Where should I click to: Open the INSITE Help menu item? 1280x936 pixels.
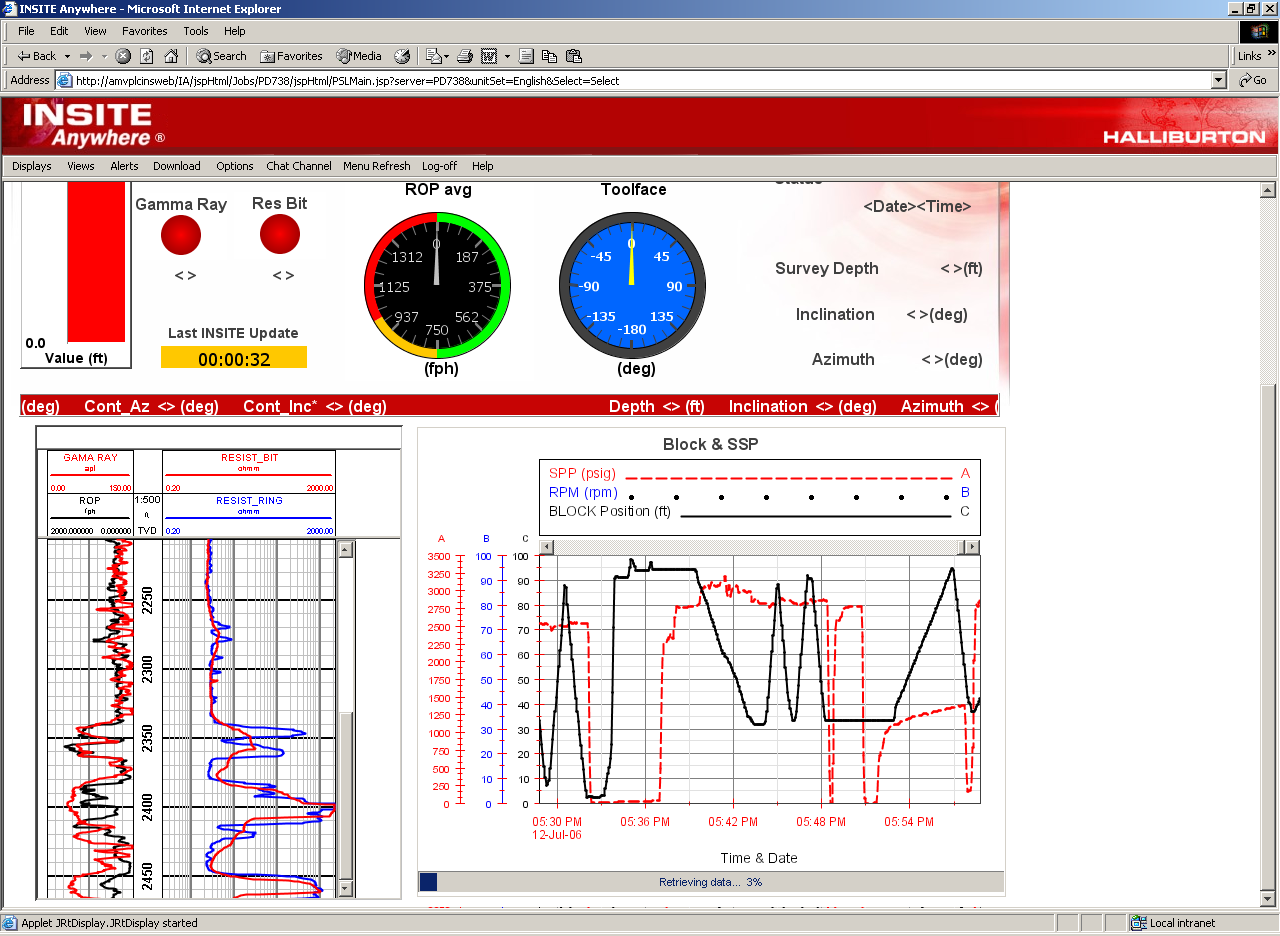click(x=483, y=166)
